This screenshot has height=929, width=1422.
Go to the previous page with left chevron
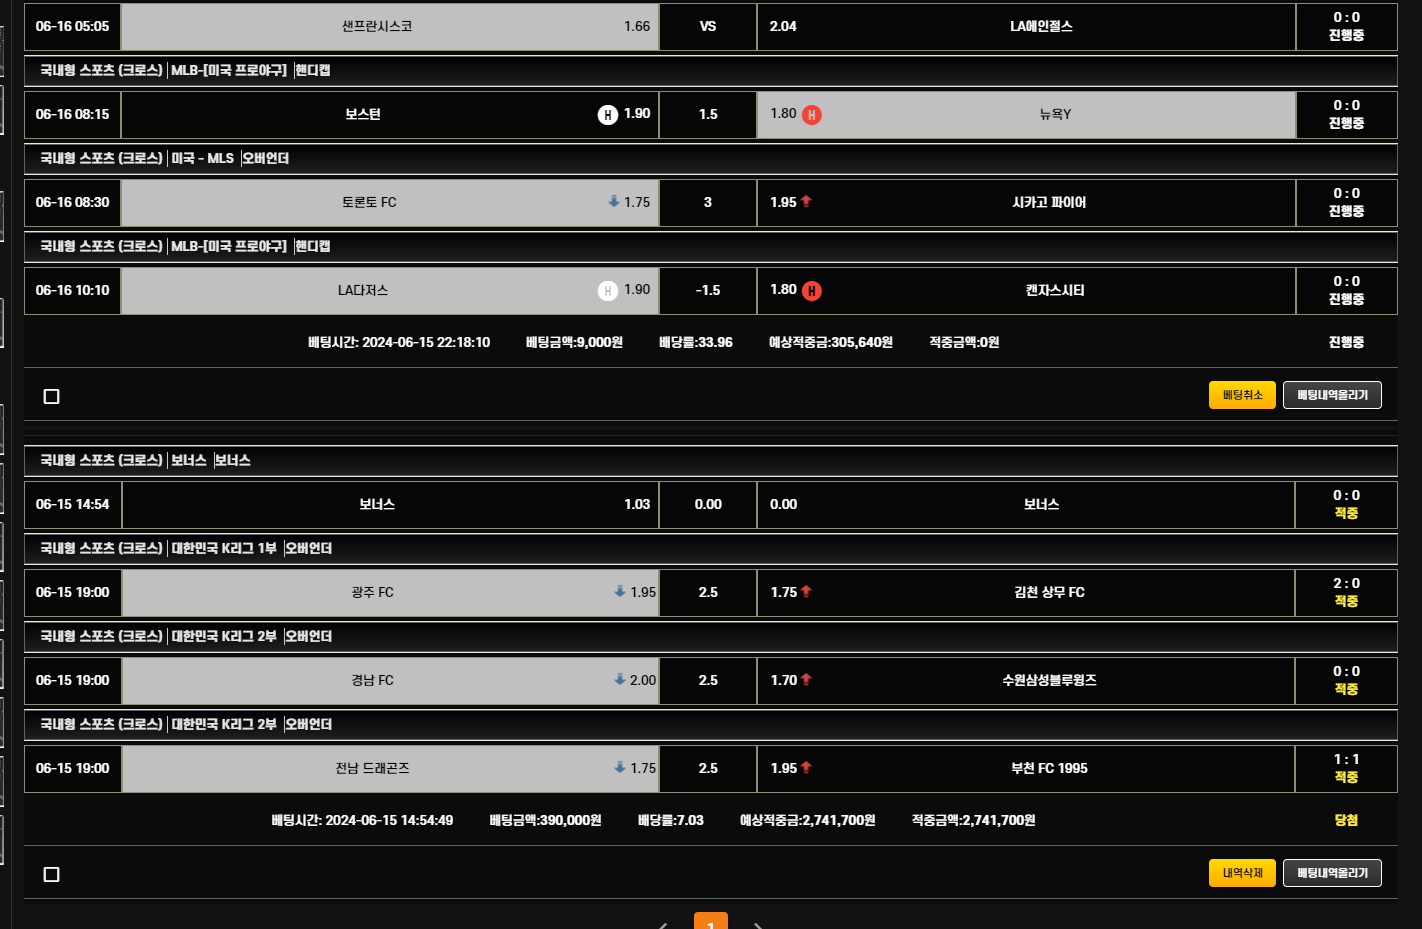coord(663,925)
